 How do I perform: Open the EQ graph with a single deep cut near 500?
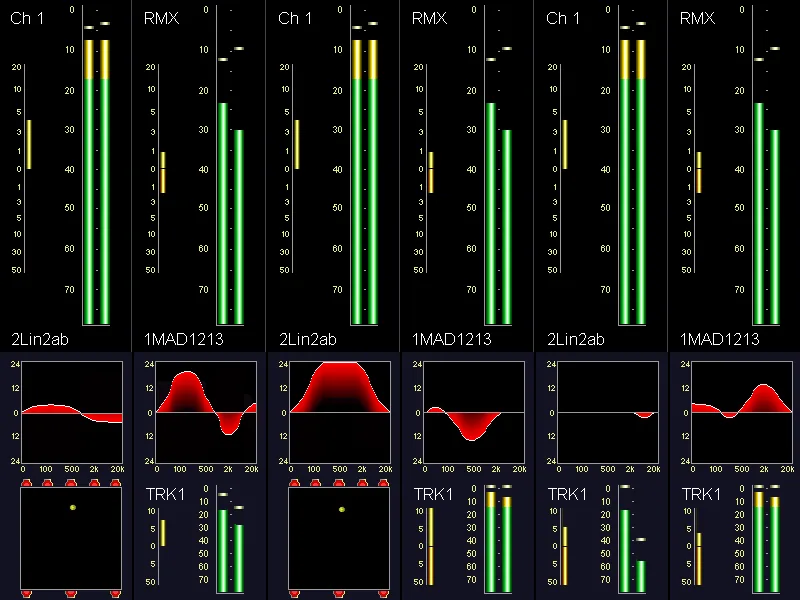474,411
